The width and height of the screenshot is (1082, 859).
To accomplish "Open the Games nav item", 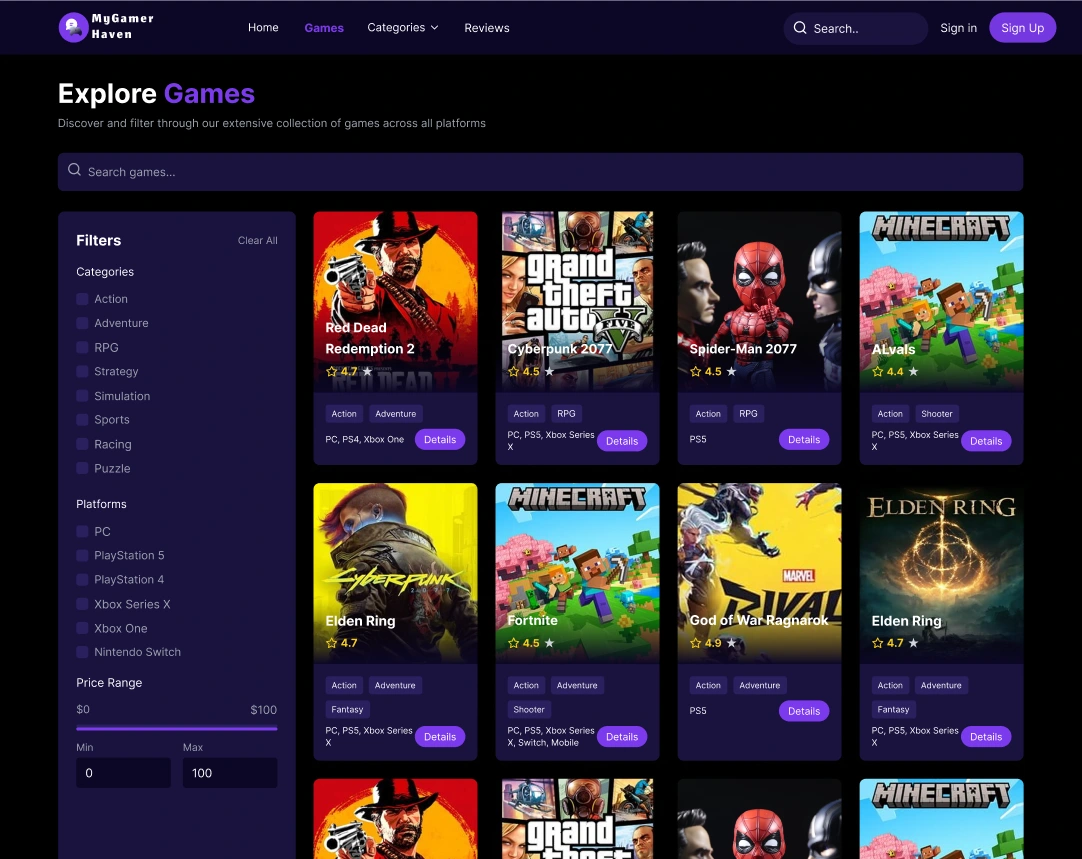I will pos(324,28).
